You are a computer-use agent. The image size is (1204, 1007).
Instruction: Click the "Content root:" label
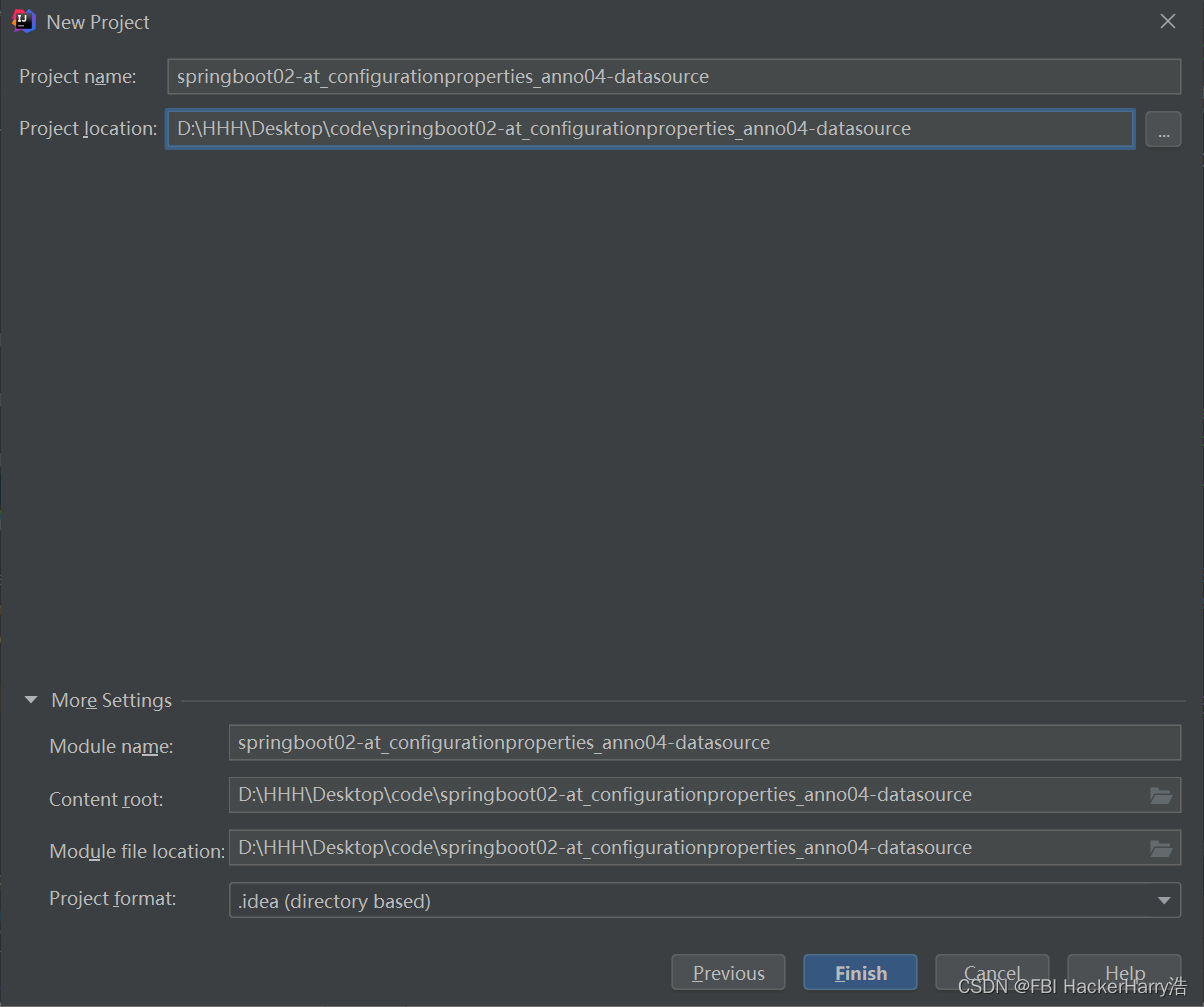(106, 799)
